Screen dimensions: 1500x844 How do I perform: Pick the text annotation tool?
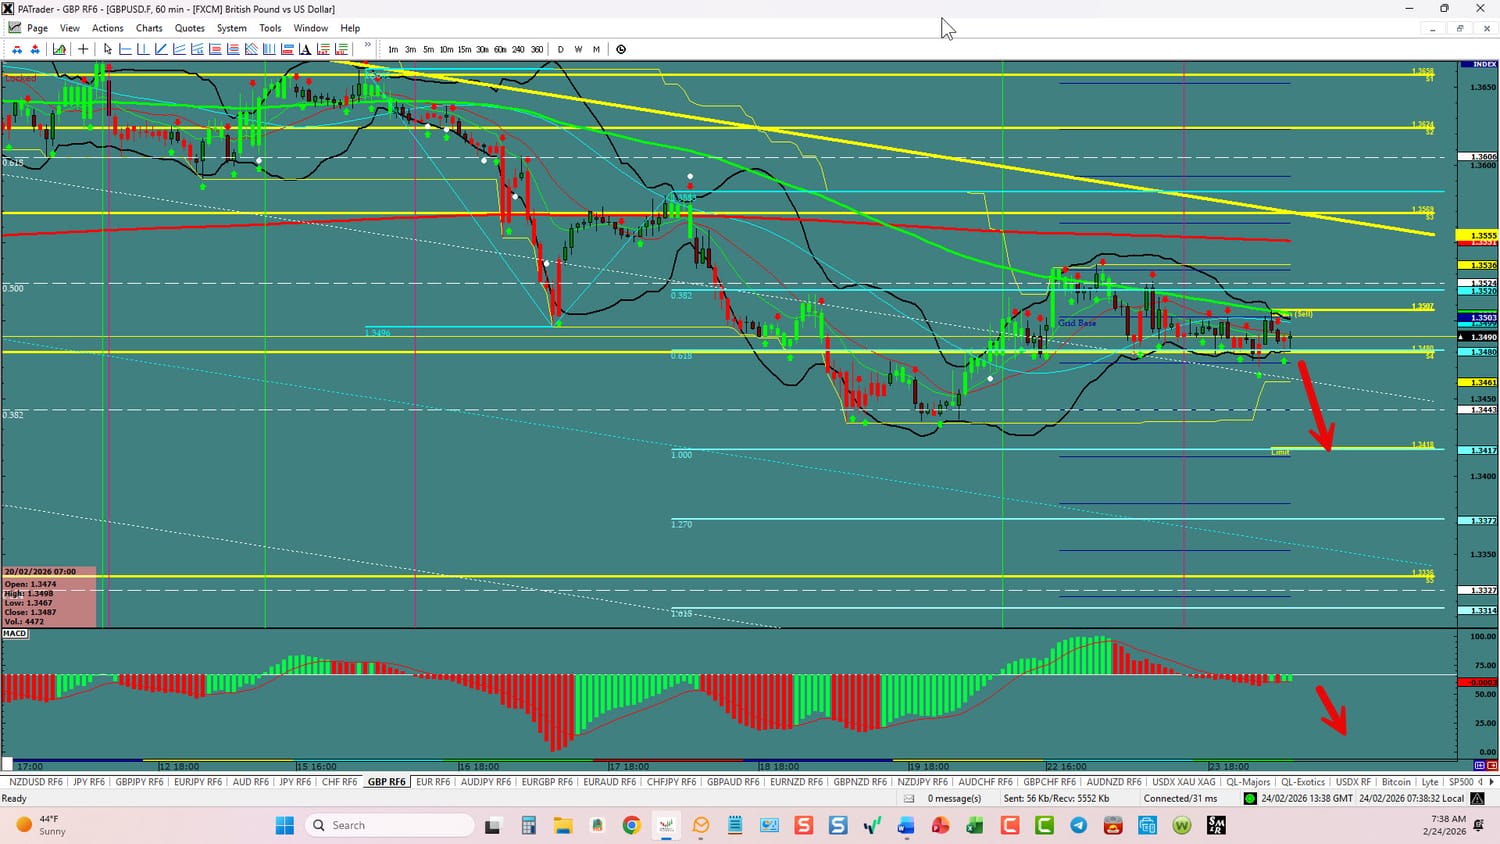305,49
